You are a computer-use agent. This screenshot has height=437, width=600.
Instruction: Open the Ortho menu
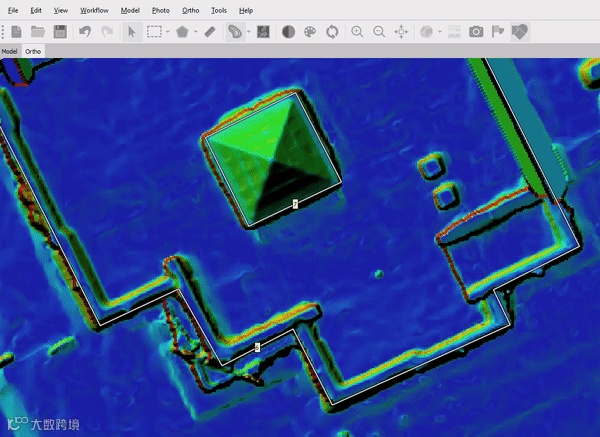click(191, 10)
